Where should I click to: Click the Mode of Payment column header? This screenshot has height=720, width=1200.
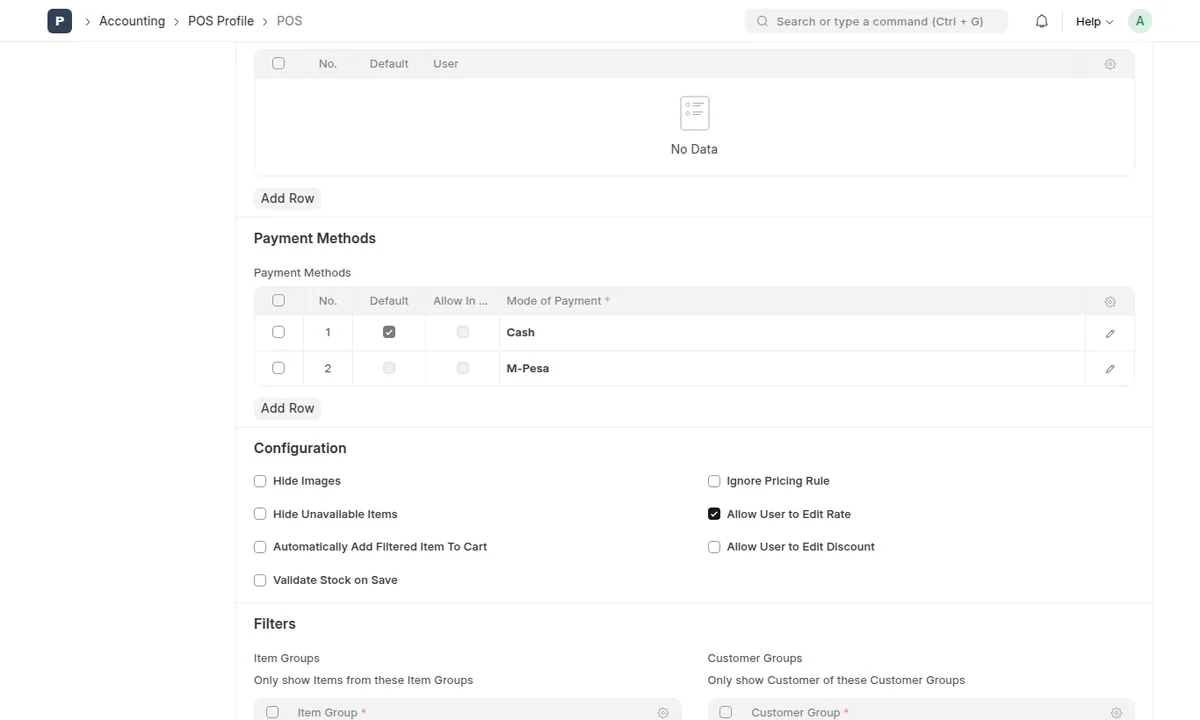pyautogui.click(x=558, y=301)
